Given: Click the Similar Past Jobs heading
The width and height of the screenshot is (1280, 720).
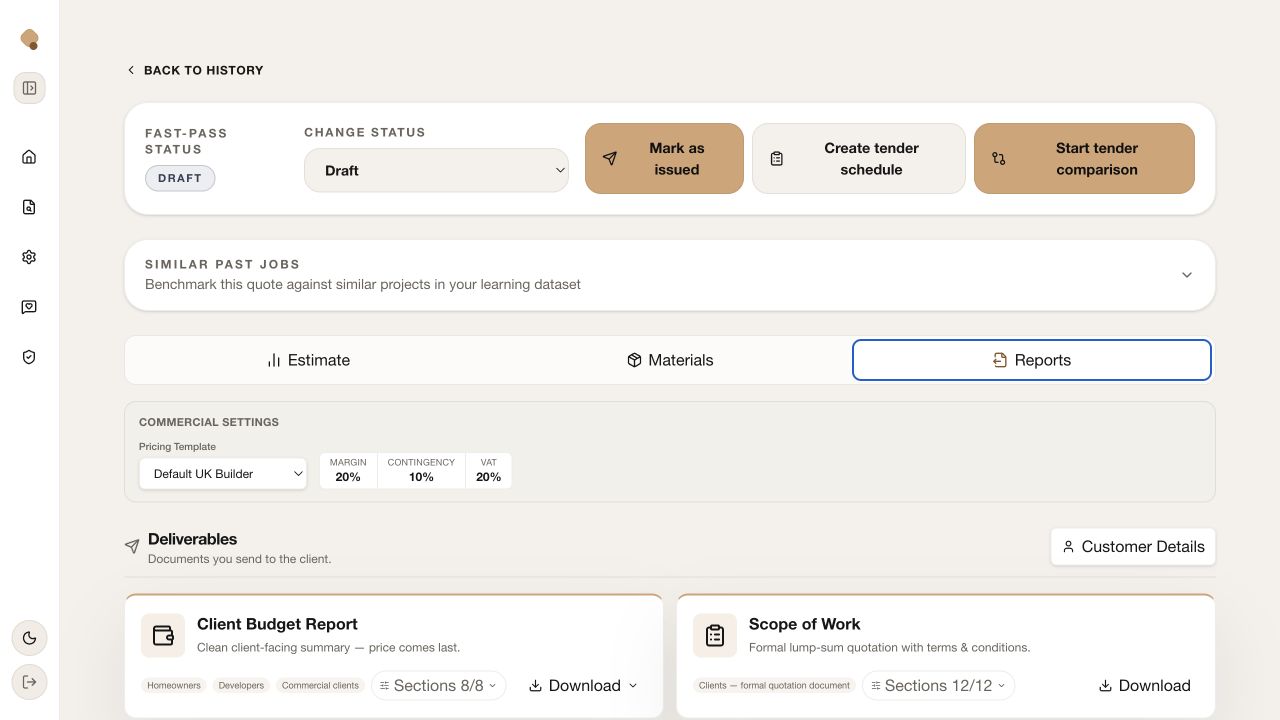Looking at the screenshot, I should (x=222, y=264).
